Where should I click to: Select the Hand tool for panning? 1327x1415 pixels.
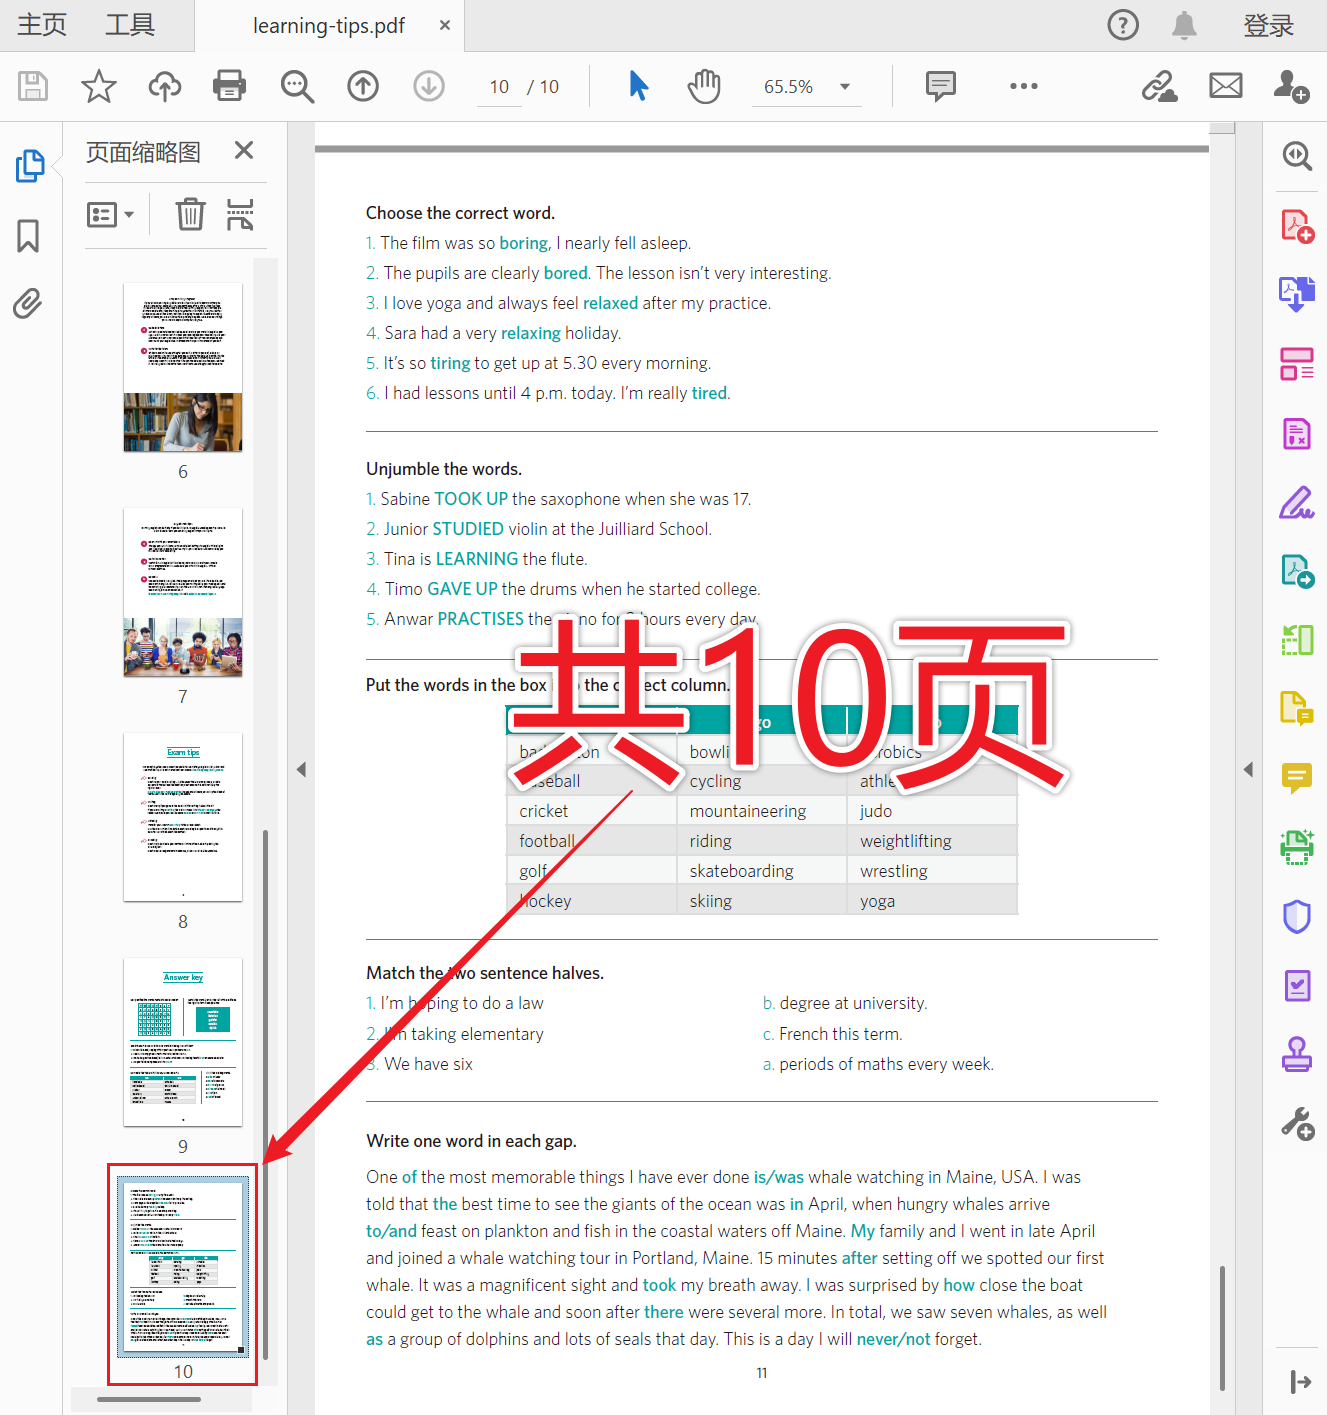[x=704, y=86]
